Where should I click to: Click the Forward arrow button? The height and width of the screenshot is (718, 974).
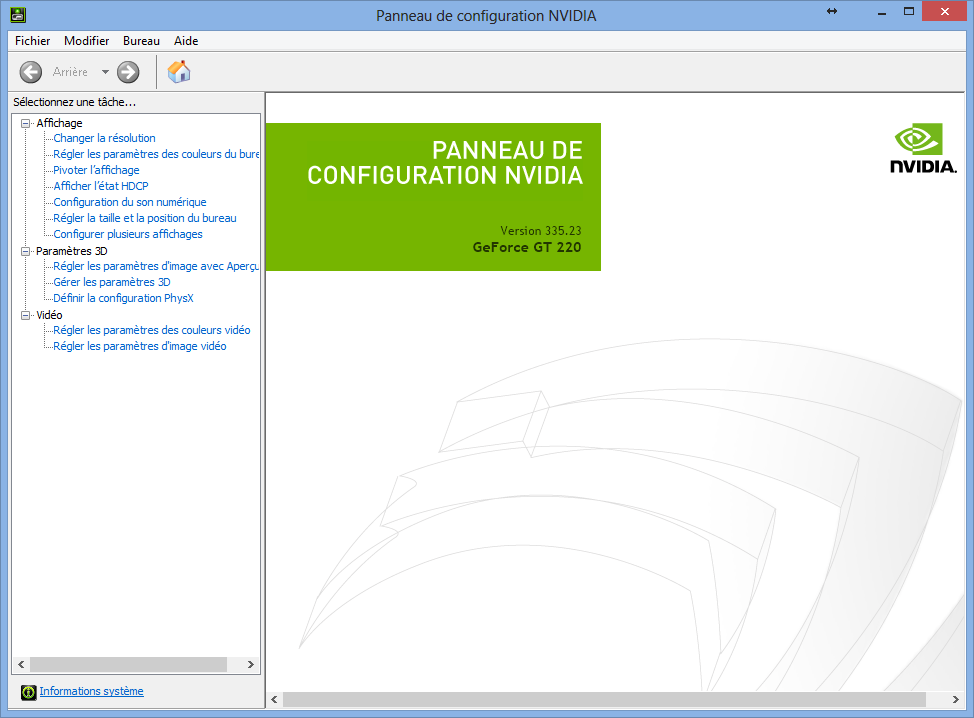click(128, 72)
